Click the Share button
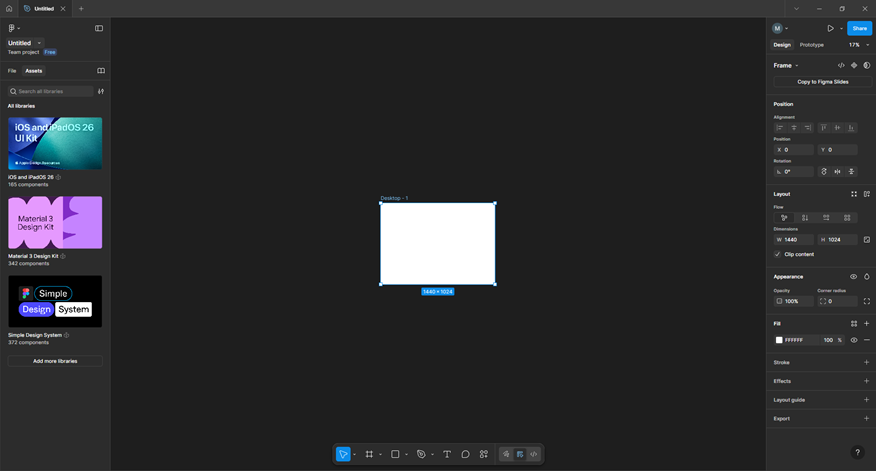This screenshot has width=876, height=471. [x=859, y=29]
